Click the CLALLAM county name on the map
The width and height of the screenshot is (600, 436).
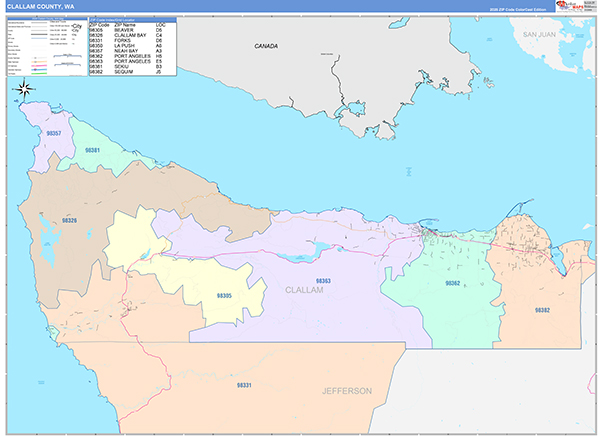pyautogui.click(x=304, y=290)
